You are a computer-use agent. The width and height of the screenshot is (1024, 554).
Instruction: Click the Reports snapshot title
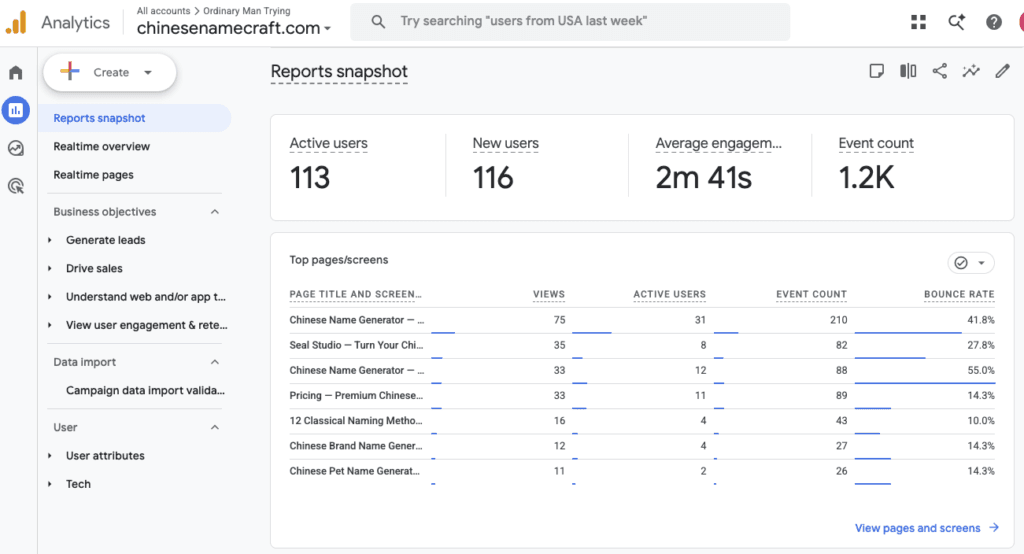point(339,71)
